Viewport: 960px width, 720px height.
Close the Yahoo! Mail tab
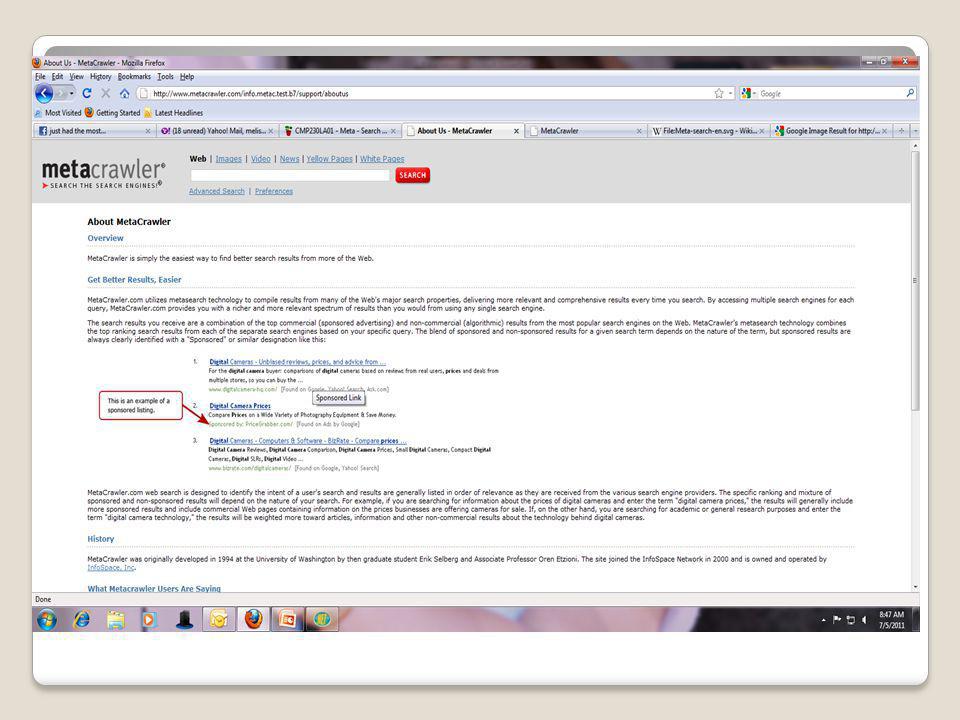tap(271, 131)
